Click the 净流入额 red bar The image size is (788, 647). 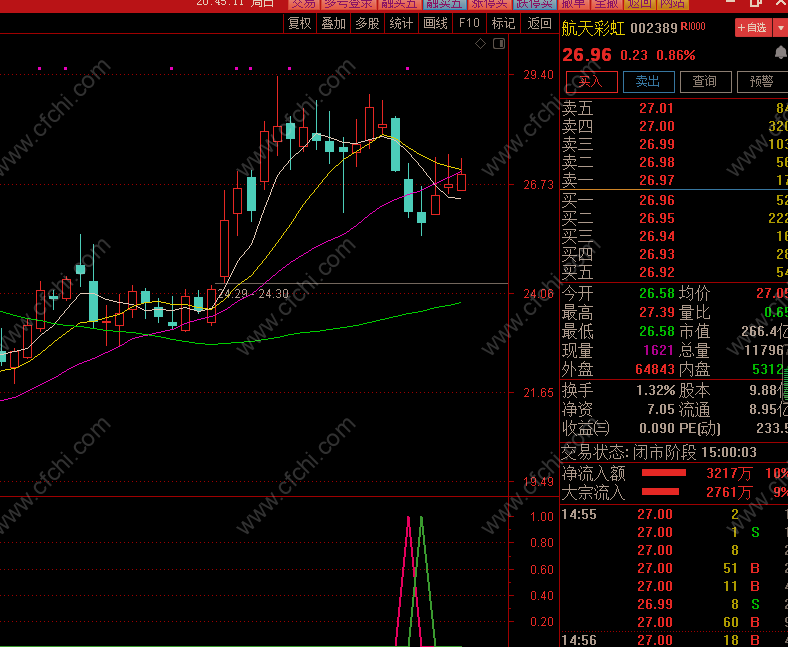(664, 473)
